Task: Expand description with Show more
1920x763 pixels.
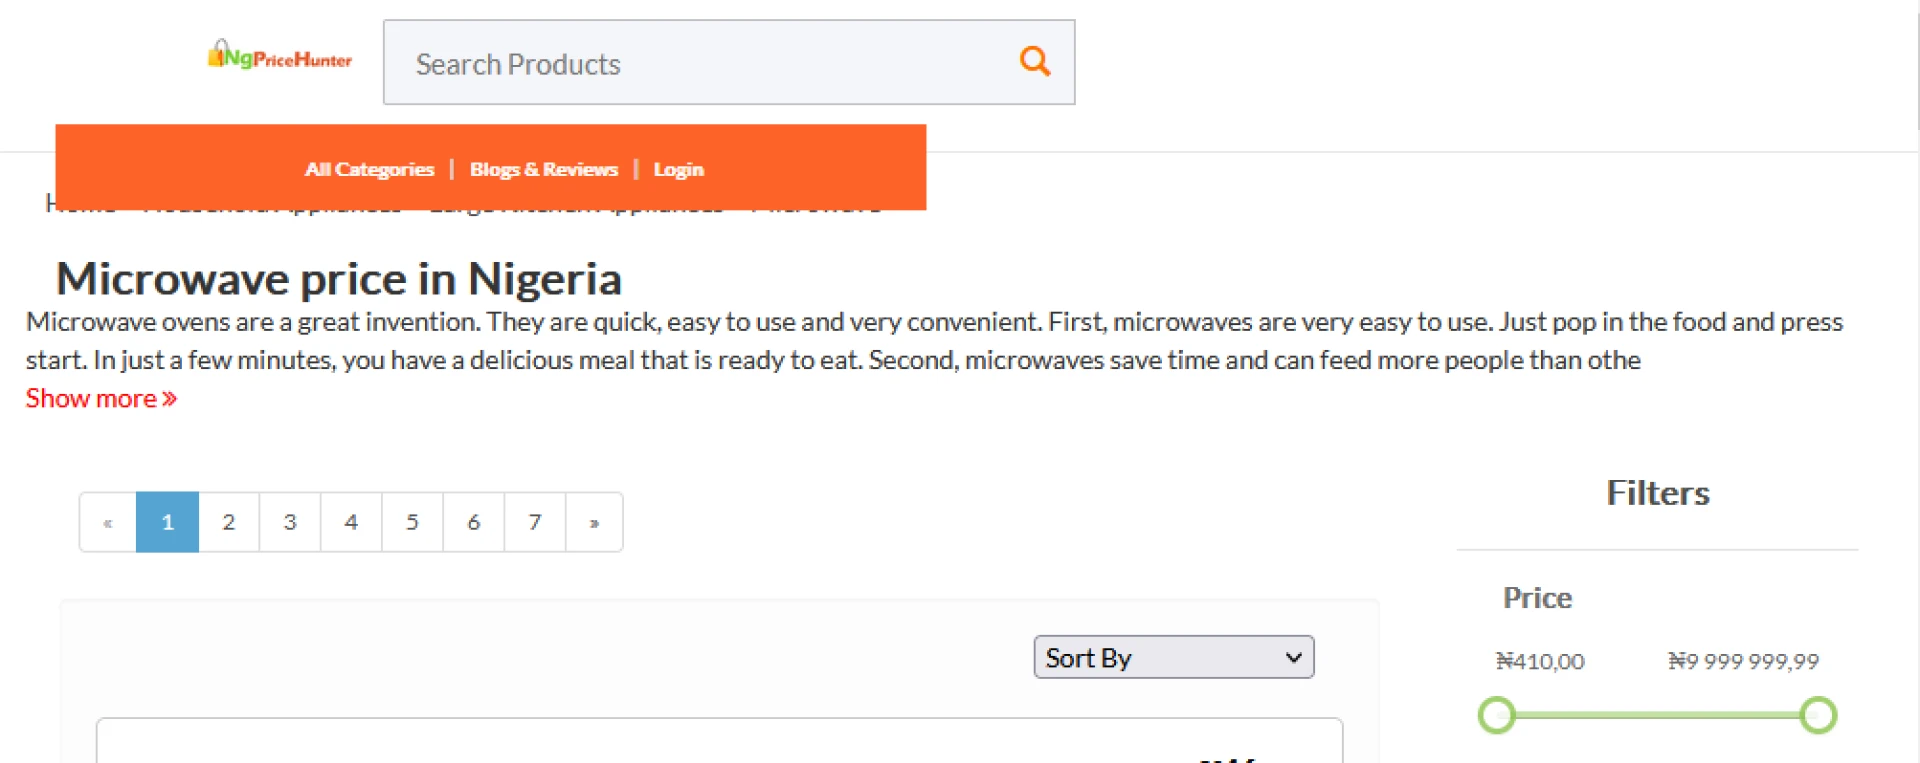Action: [101, 398]
